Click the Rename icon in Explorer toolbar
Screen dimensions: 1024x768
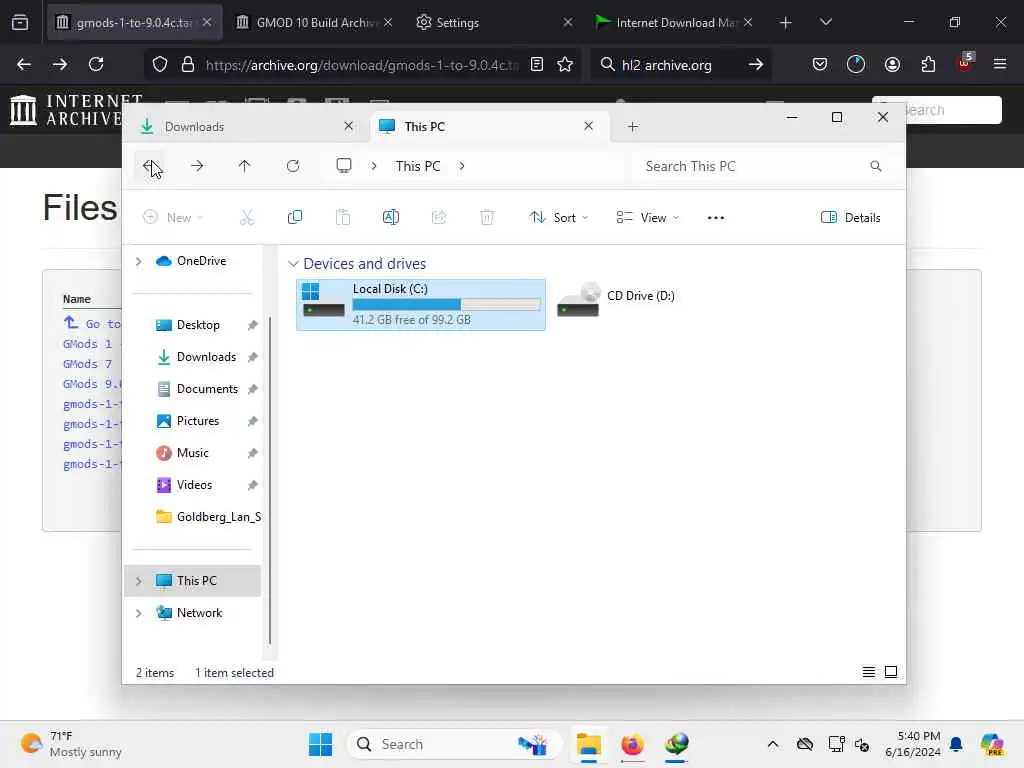391,217
